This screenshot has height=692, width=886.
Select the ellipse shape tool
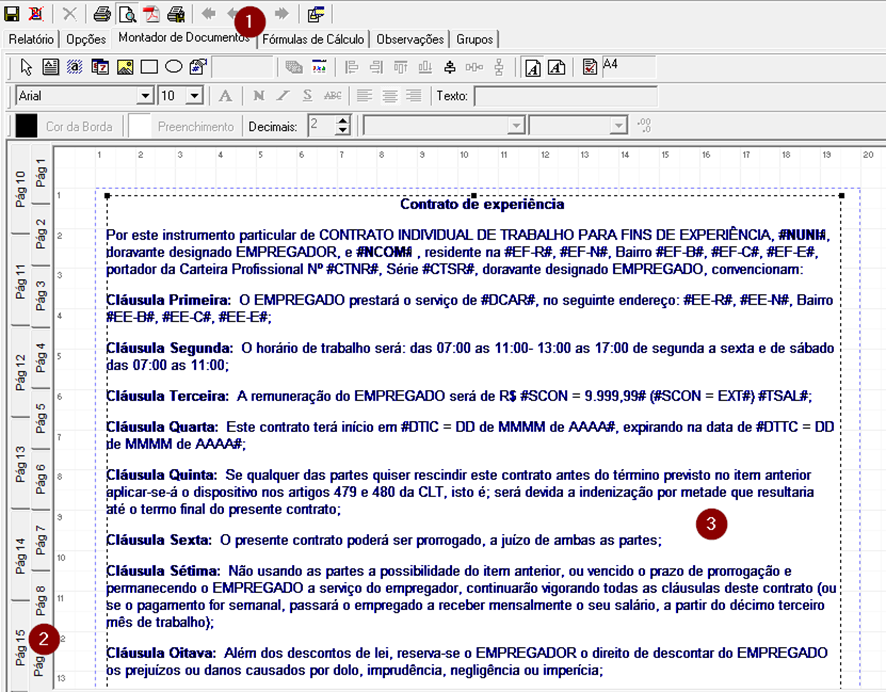(173, 68)
